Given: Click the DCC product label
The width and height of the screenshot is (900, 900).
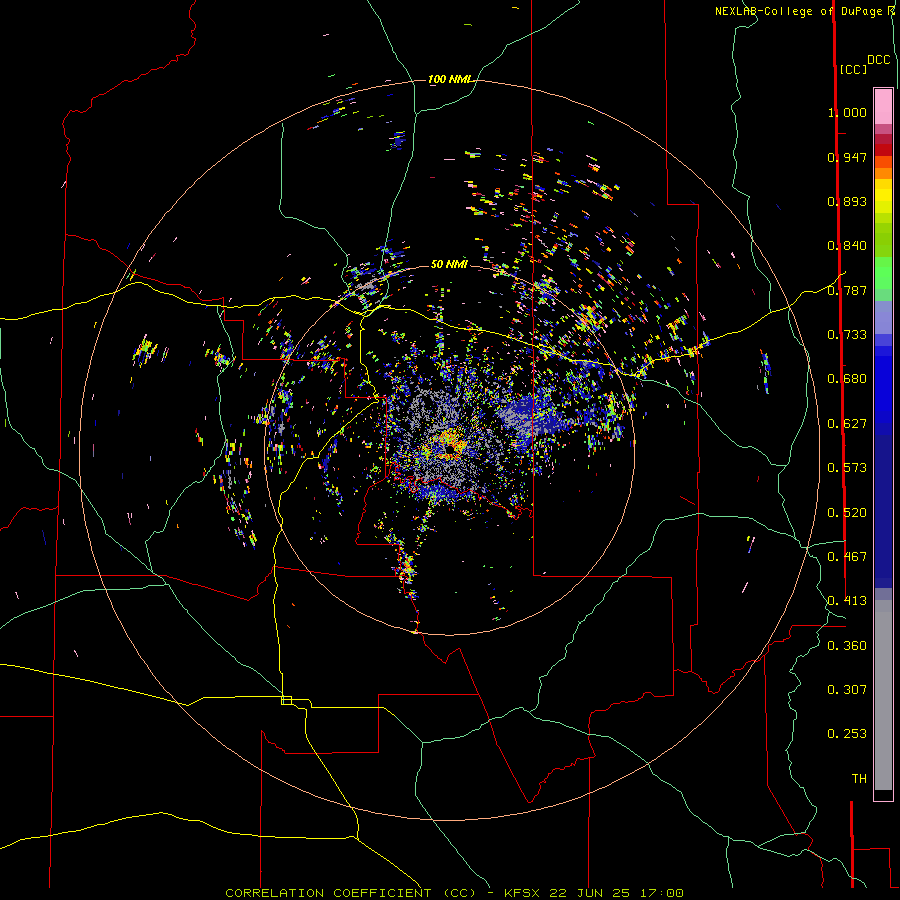Looking at the screenshot, I should (878, 60).
